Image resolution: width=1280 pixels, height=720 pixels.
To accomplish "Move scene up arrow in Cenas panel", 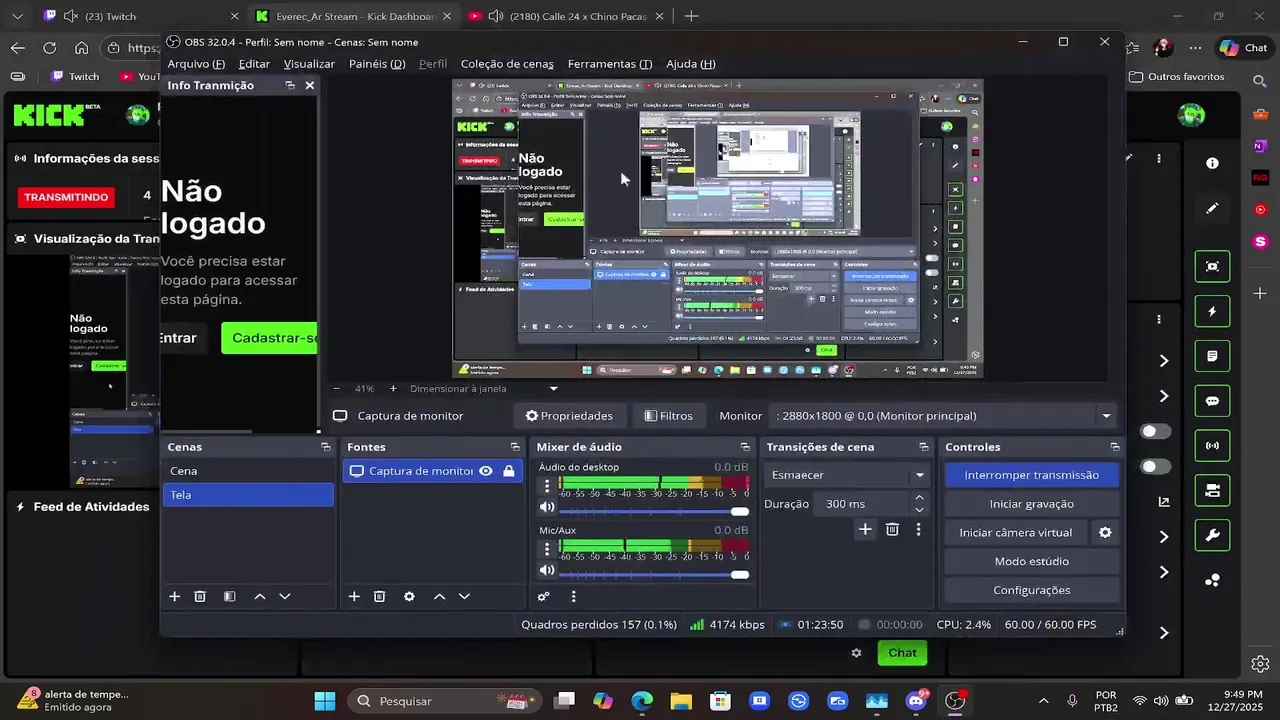I will pos(260,596).
